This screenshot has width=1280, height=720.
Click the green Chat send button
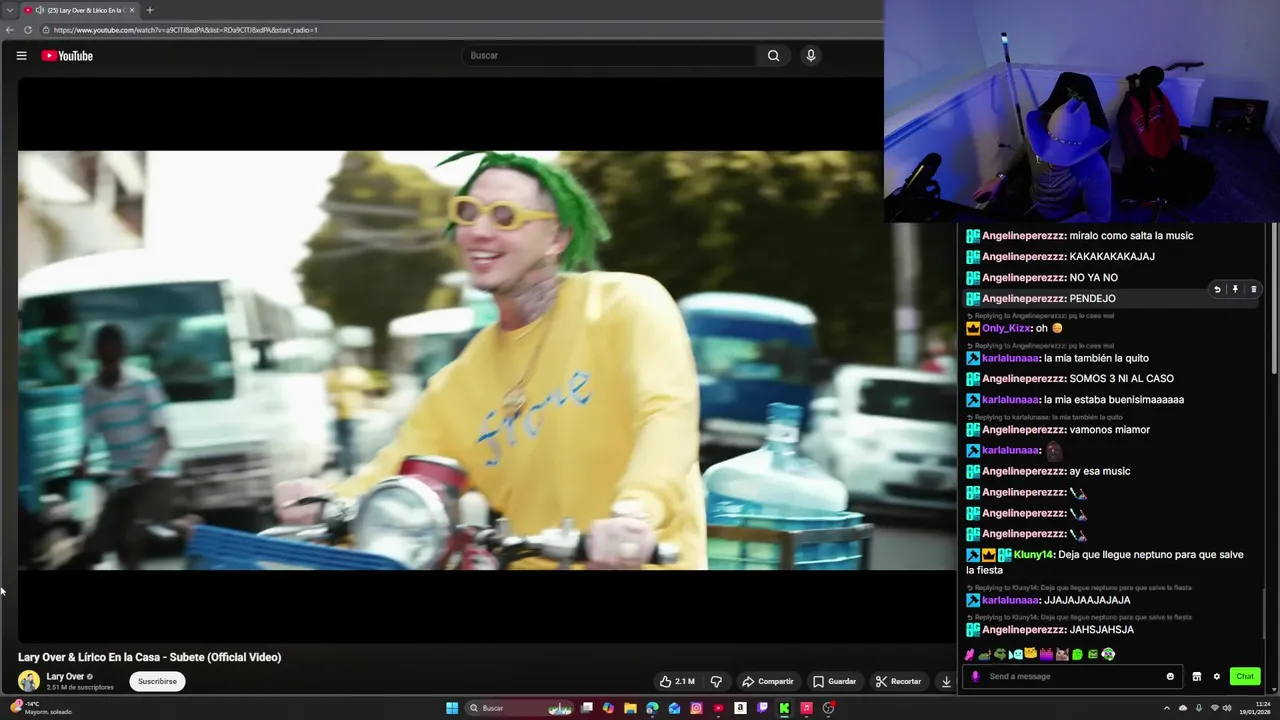pyautogui.click(x=1245, y=676)
